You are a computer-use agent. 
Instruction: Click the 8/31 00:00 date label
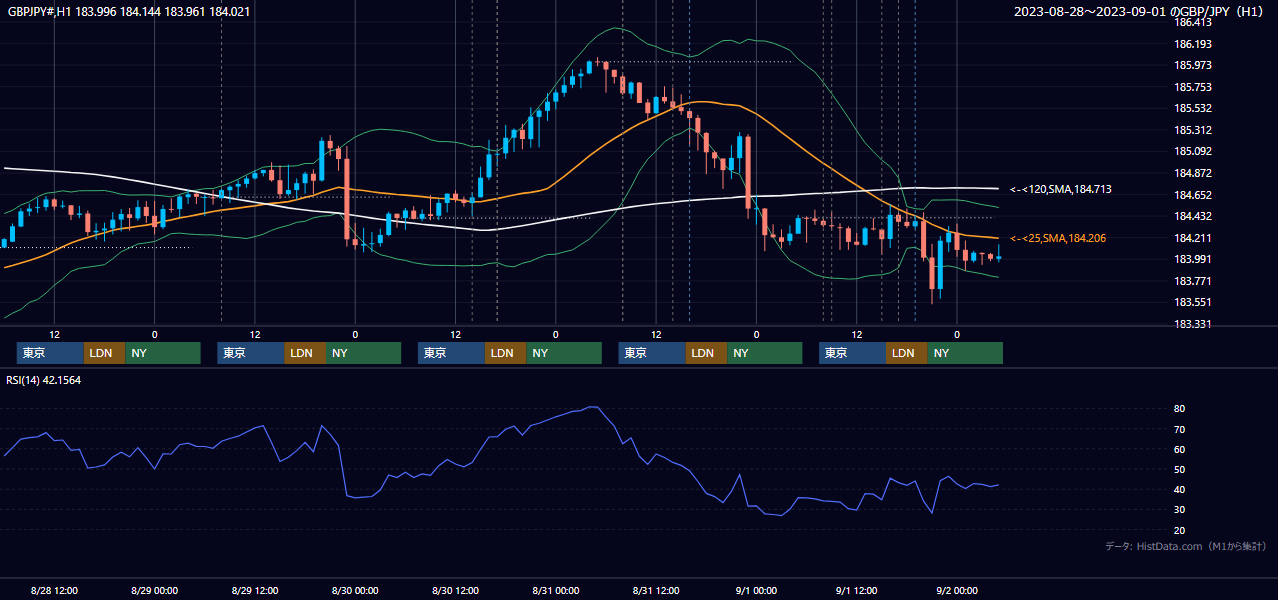tap(555, 590)
